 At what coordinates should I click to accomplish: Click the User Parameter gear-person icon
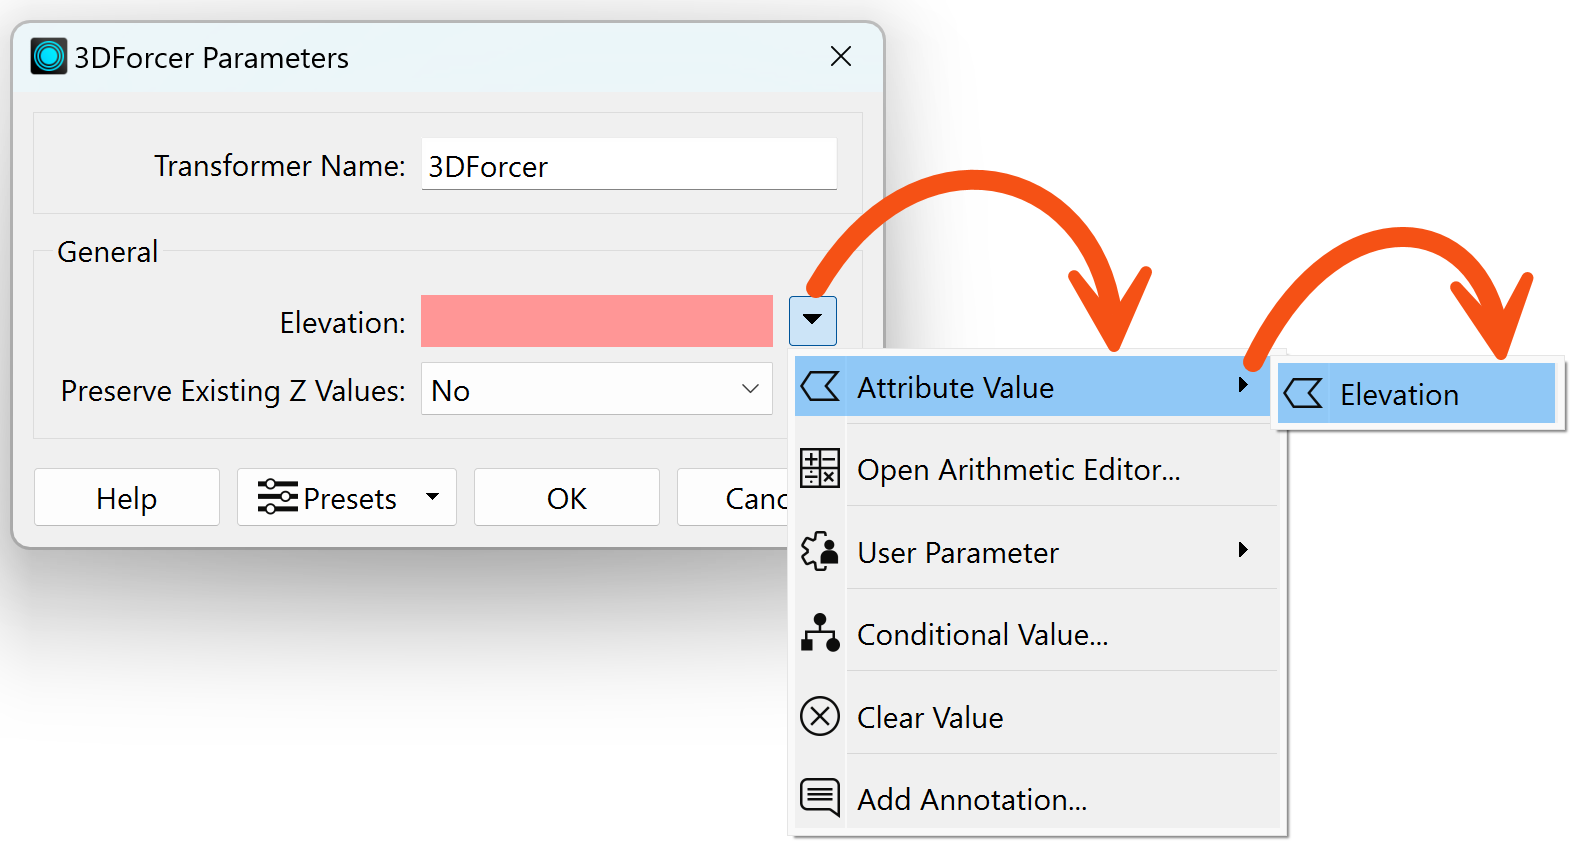tap(820, 551)
